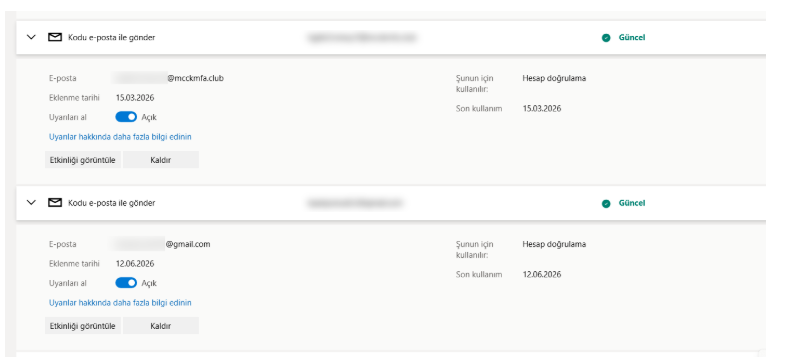Click the green check icon for the gmail.com entry

coord(606,203)
